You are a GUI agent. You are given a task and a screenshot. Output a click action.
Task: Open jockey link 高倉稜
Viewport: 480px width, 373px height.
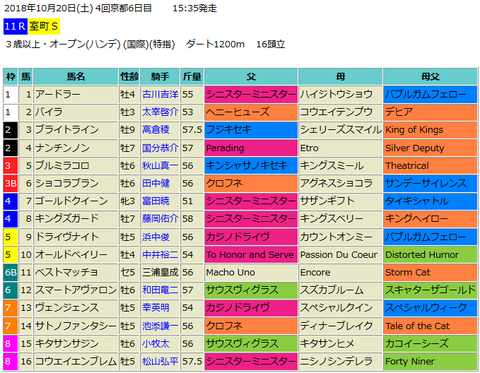point(156,130)
